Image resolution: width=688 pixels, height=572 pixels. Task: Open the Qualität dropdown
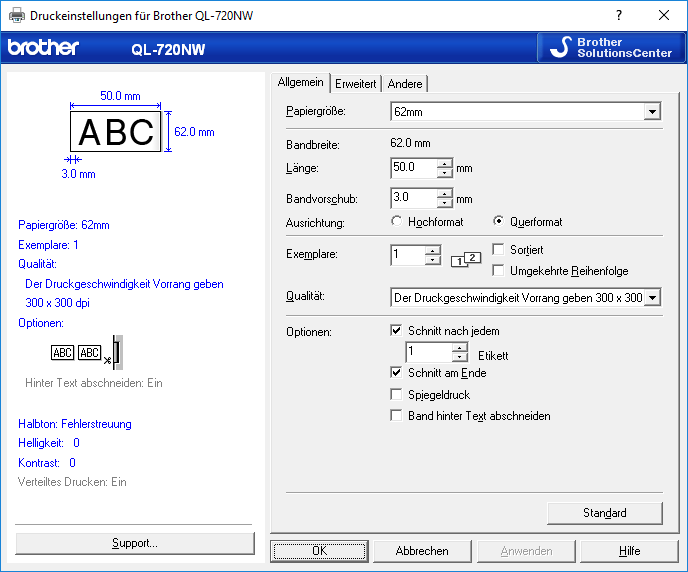652,298
